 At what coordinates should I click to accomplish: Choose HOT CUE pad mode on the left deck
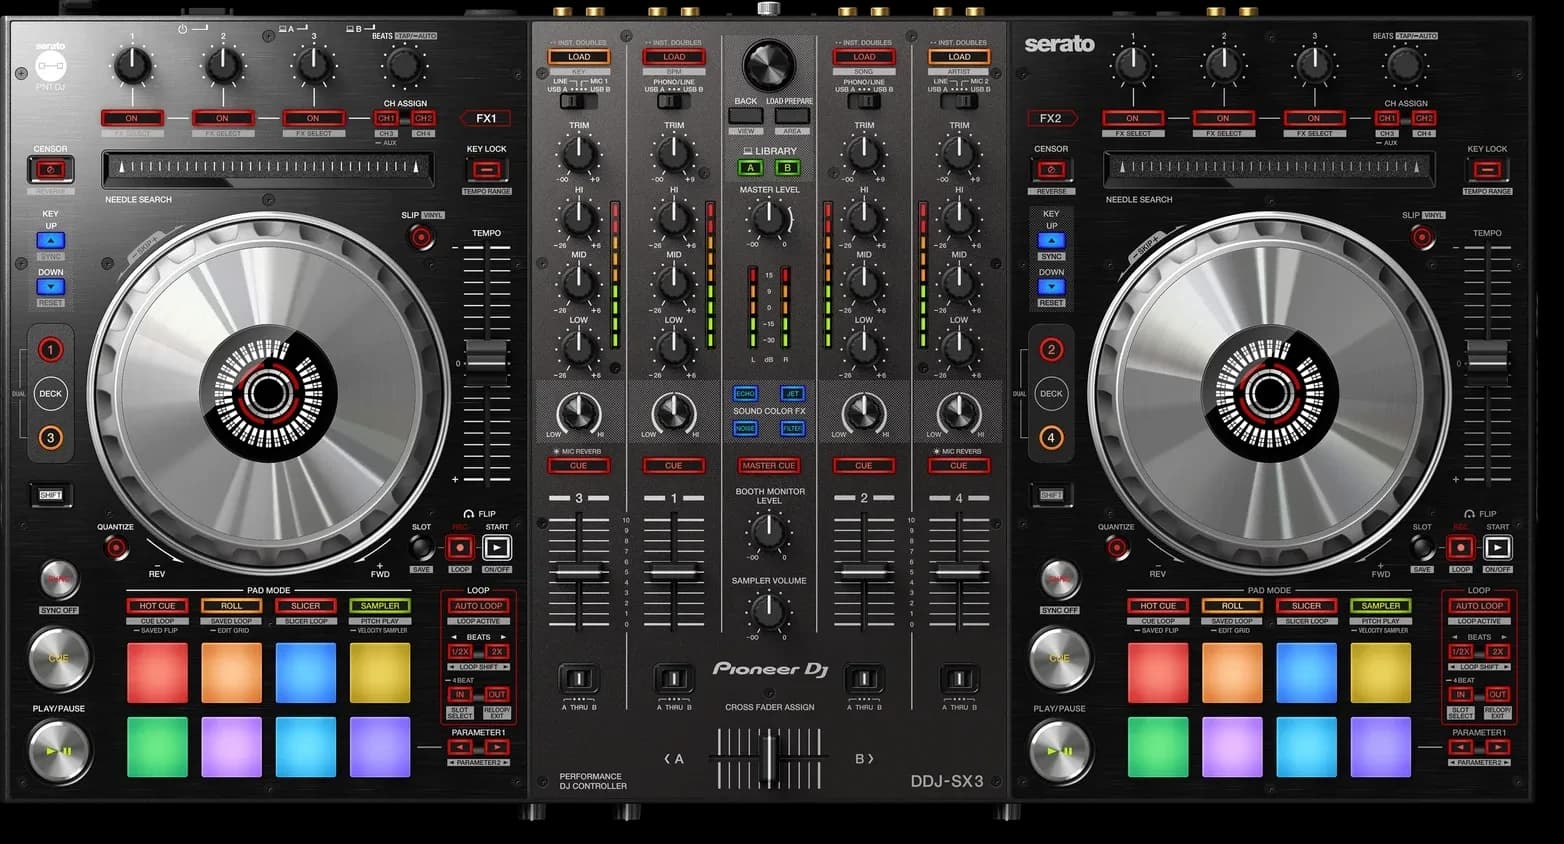pyautogui.click(x=157, y=606)
